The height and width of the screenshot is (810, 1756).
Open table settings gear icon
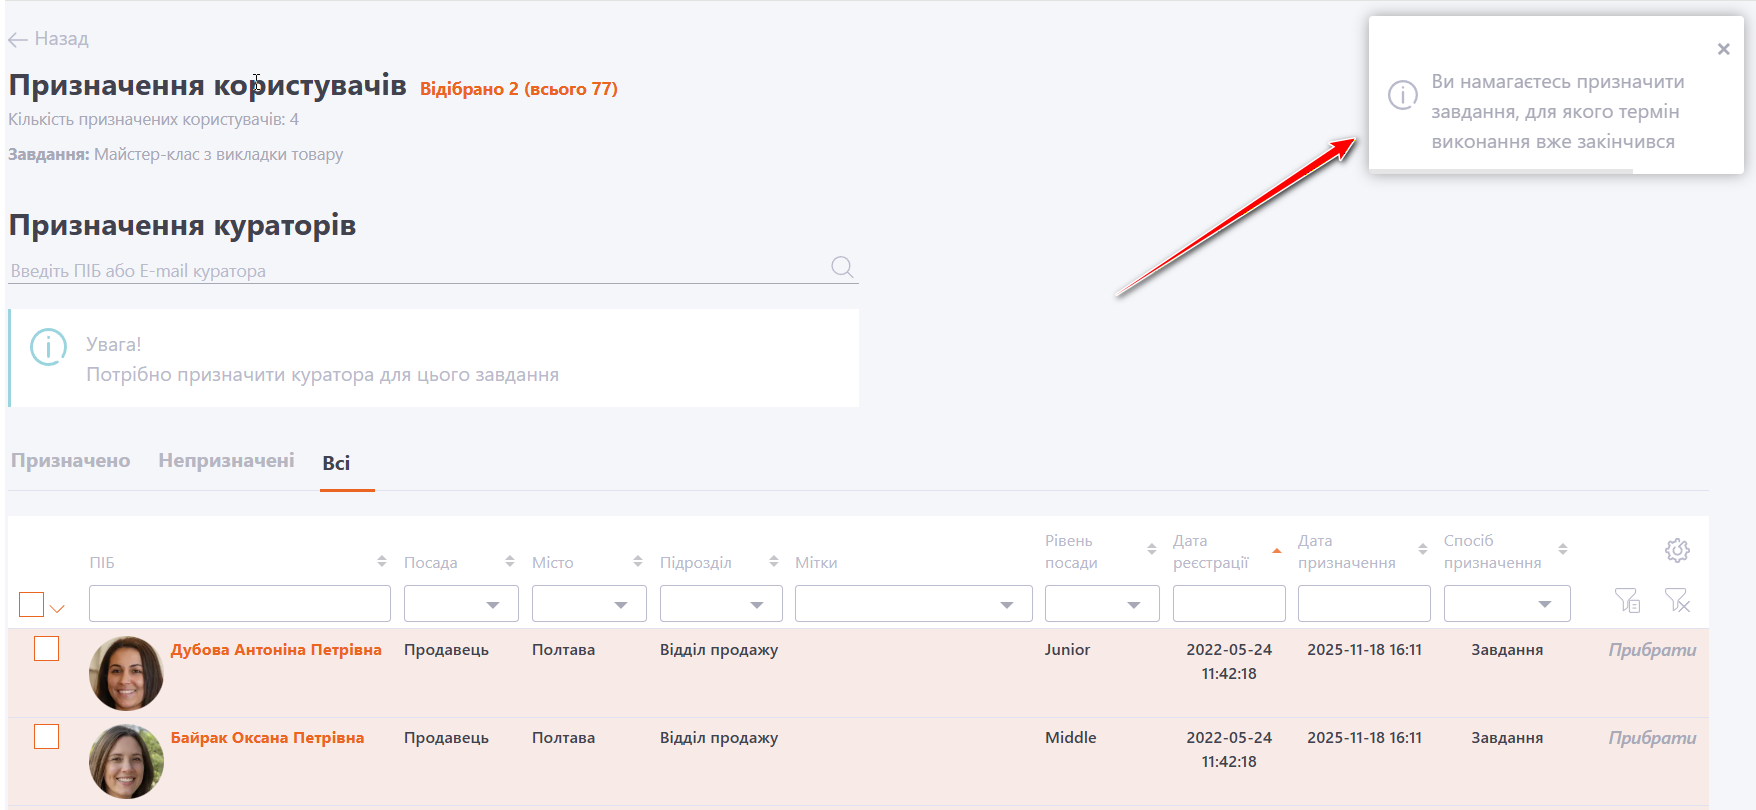[1677, 550]
